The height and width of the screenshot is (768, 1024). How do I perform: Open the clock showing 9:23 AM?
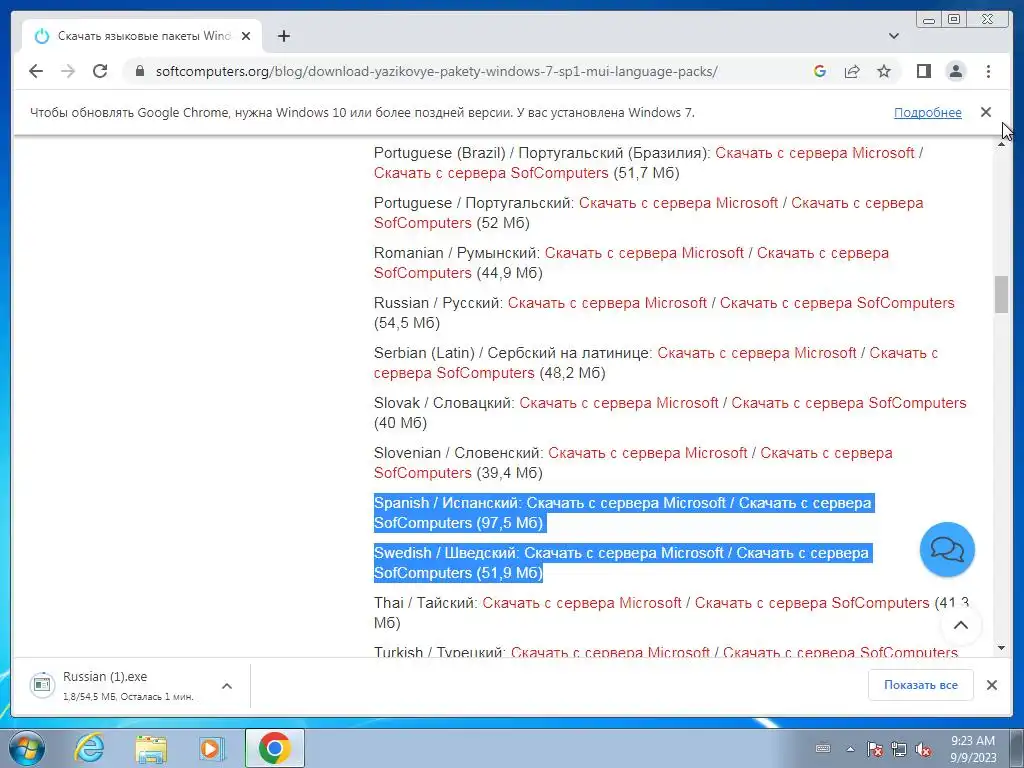pyautogui.click(x=973, y=749)
